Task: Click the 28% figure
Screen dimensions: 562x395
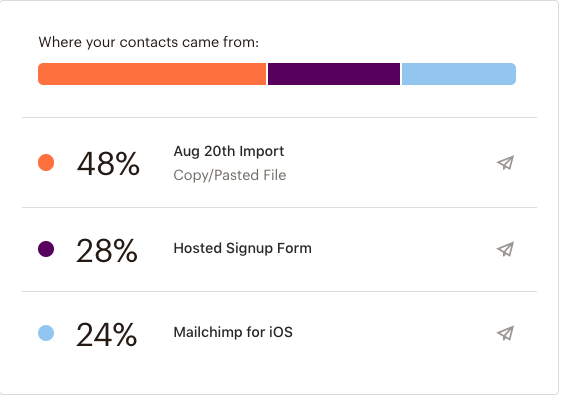Action: tap(107, 251)
